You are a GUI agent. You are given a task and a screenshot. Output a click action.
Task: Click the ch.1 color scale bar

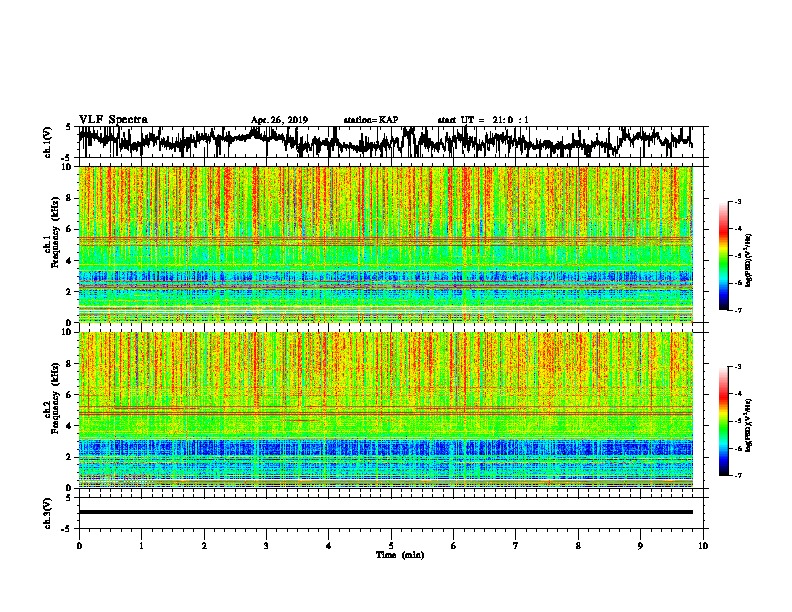(x=724, y=256)
